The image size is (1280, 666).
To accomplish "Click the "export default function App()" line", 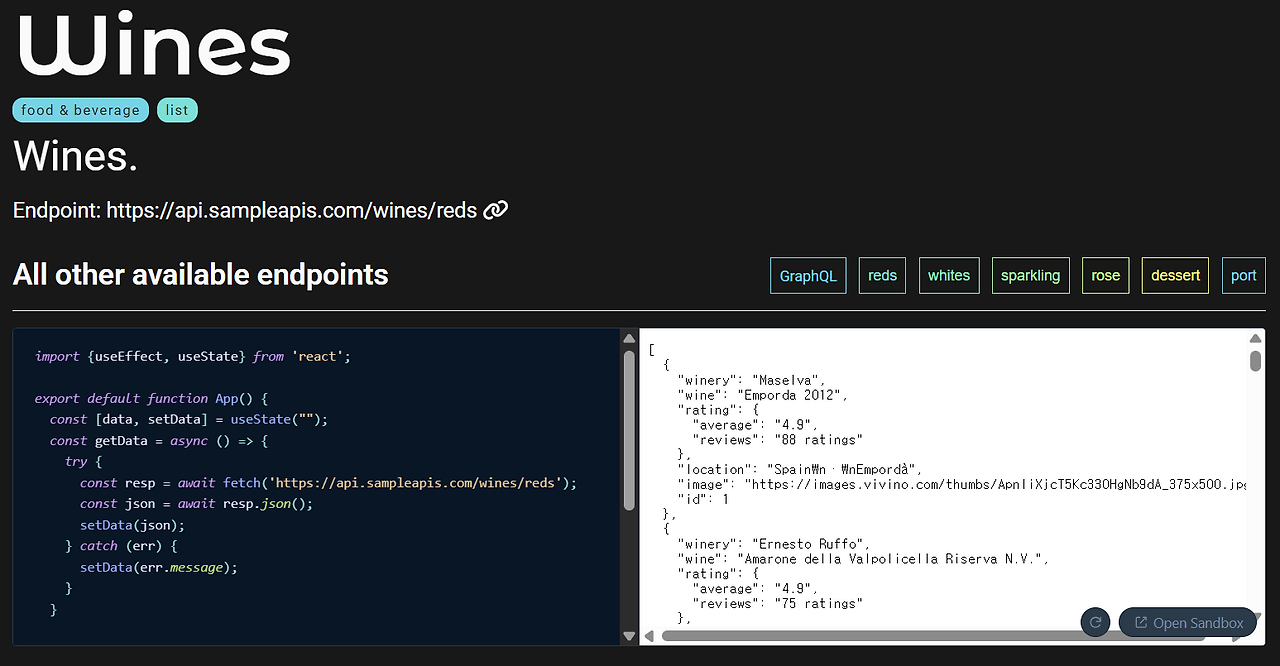I will (152, 398).
